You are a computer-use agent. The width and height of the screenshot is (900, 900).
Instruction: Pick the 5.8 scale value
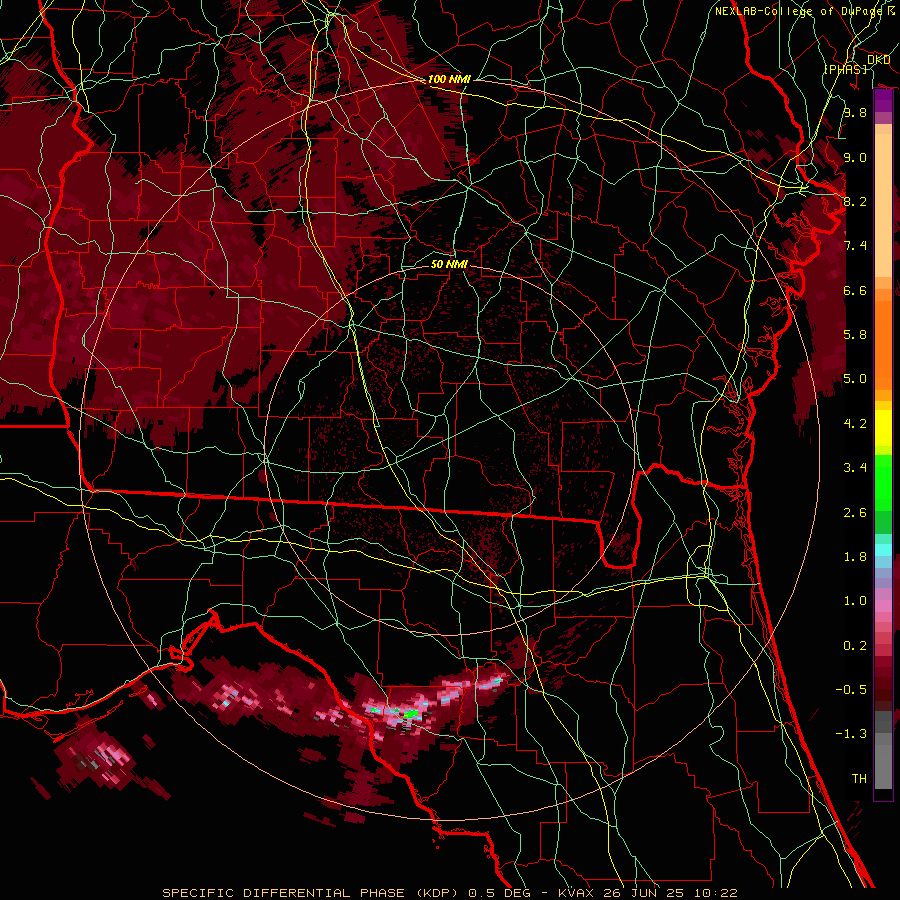click(855, 335)
